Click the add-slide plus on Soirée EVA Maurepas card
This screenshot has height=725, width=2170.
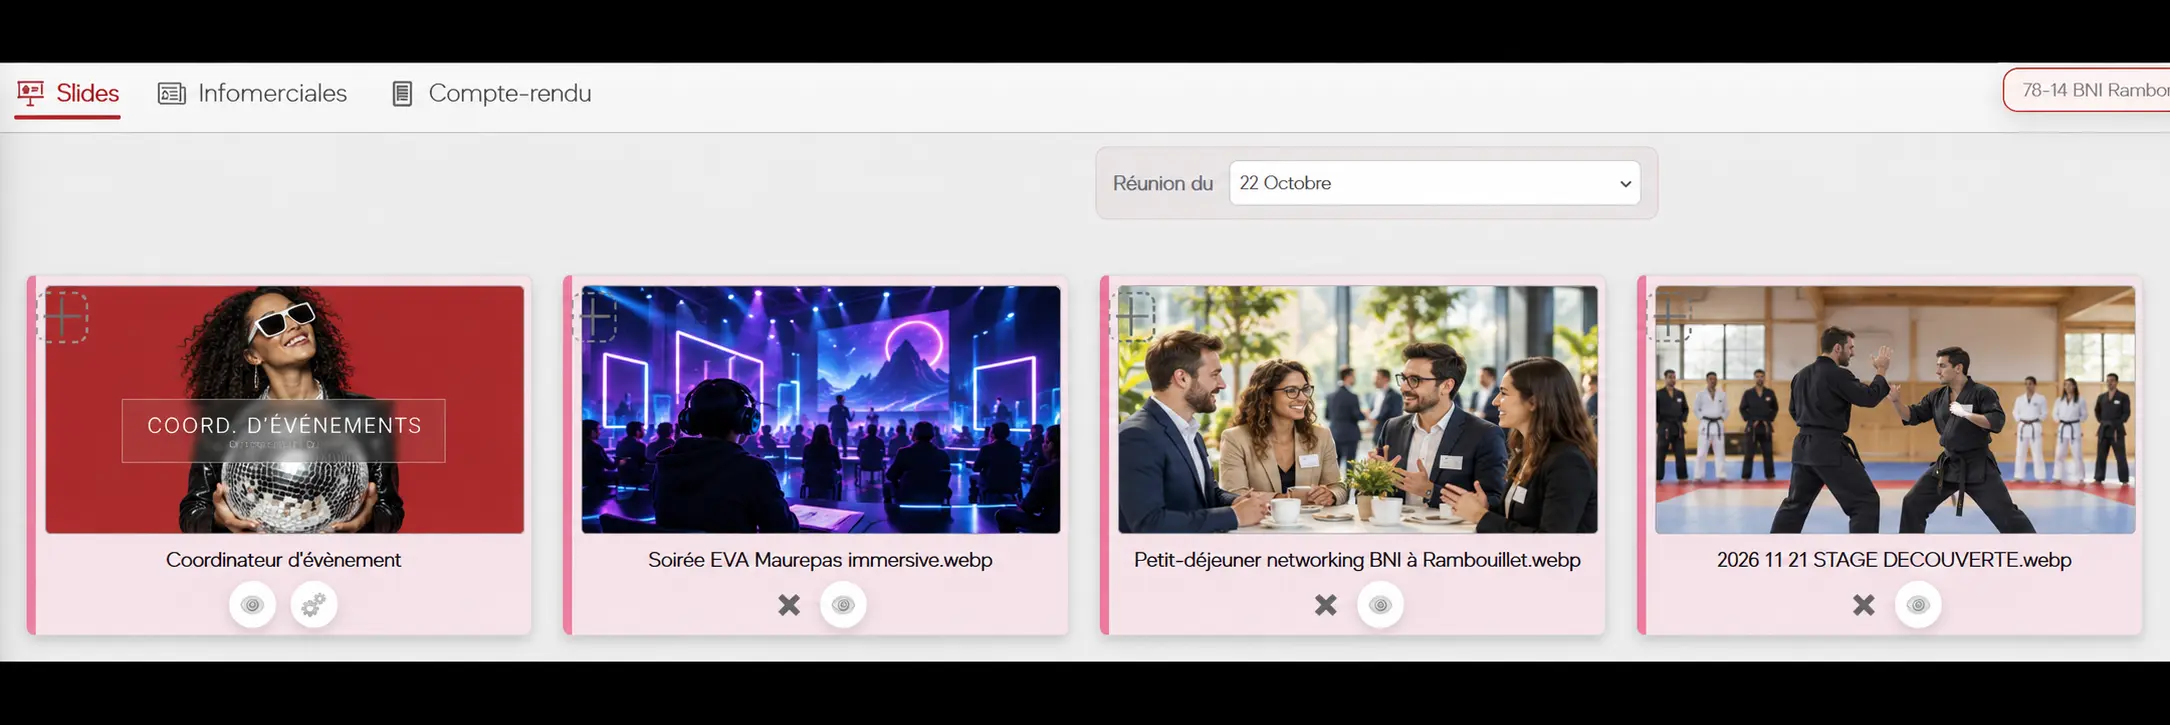[596, 317]
